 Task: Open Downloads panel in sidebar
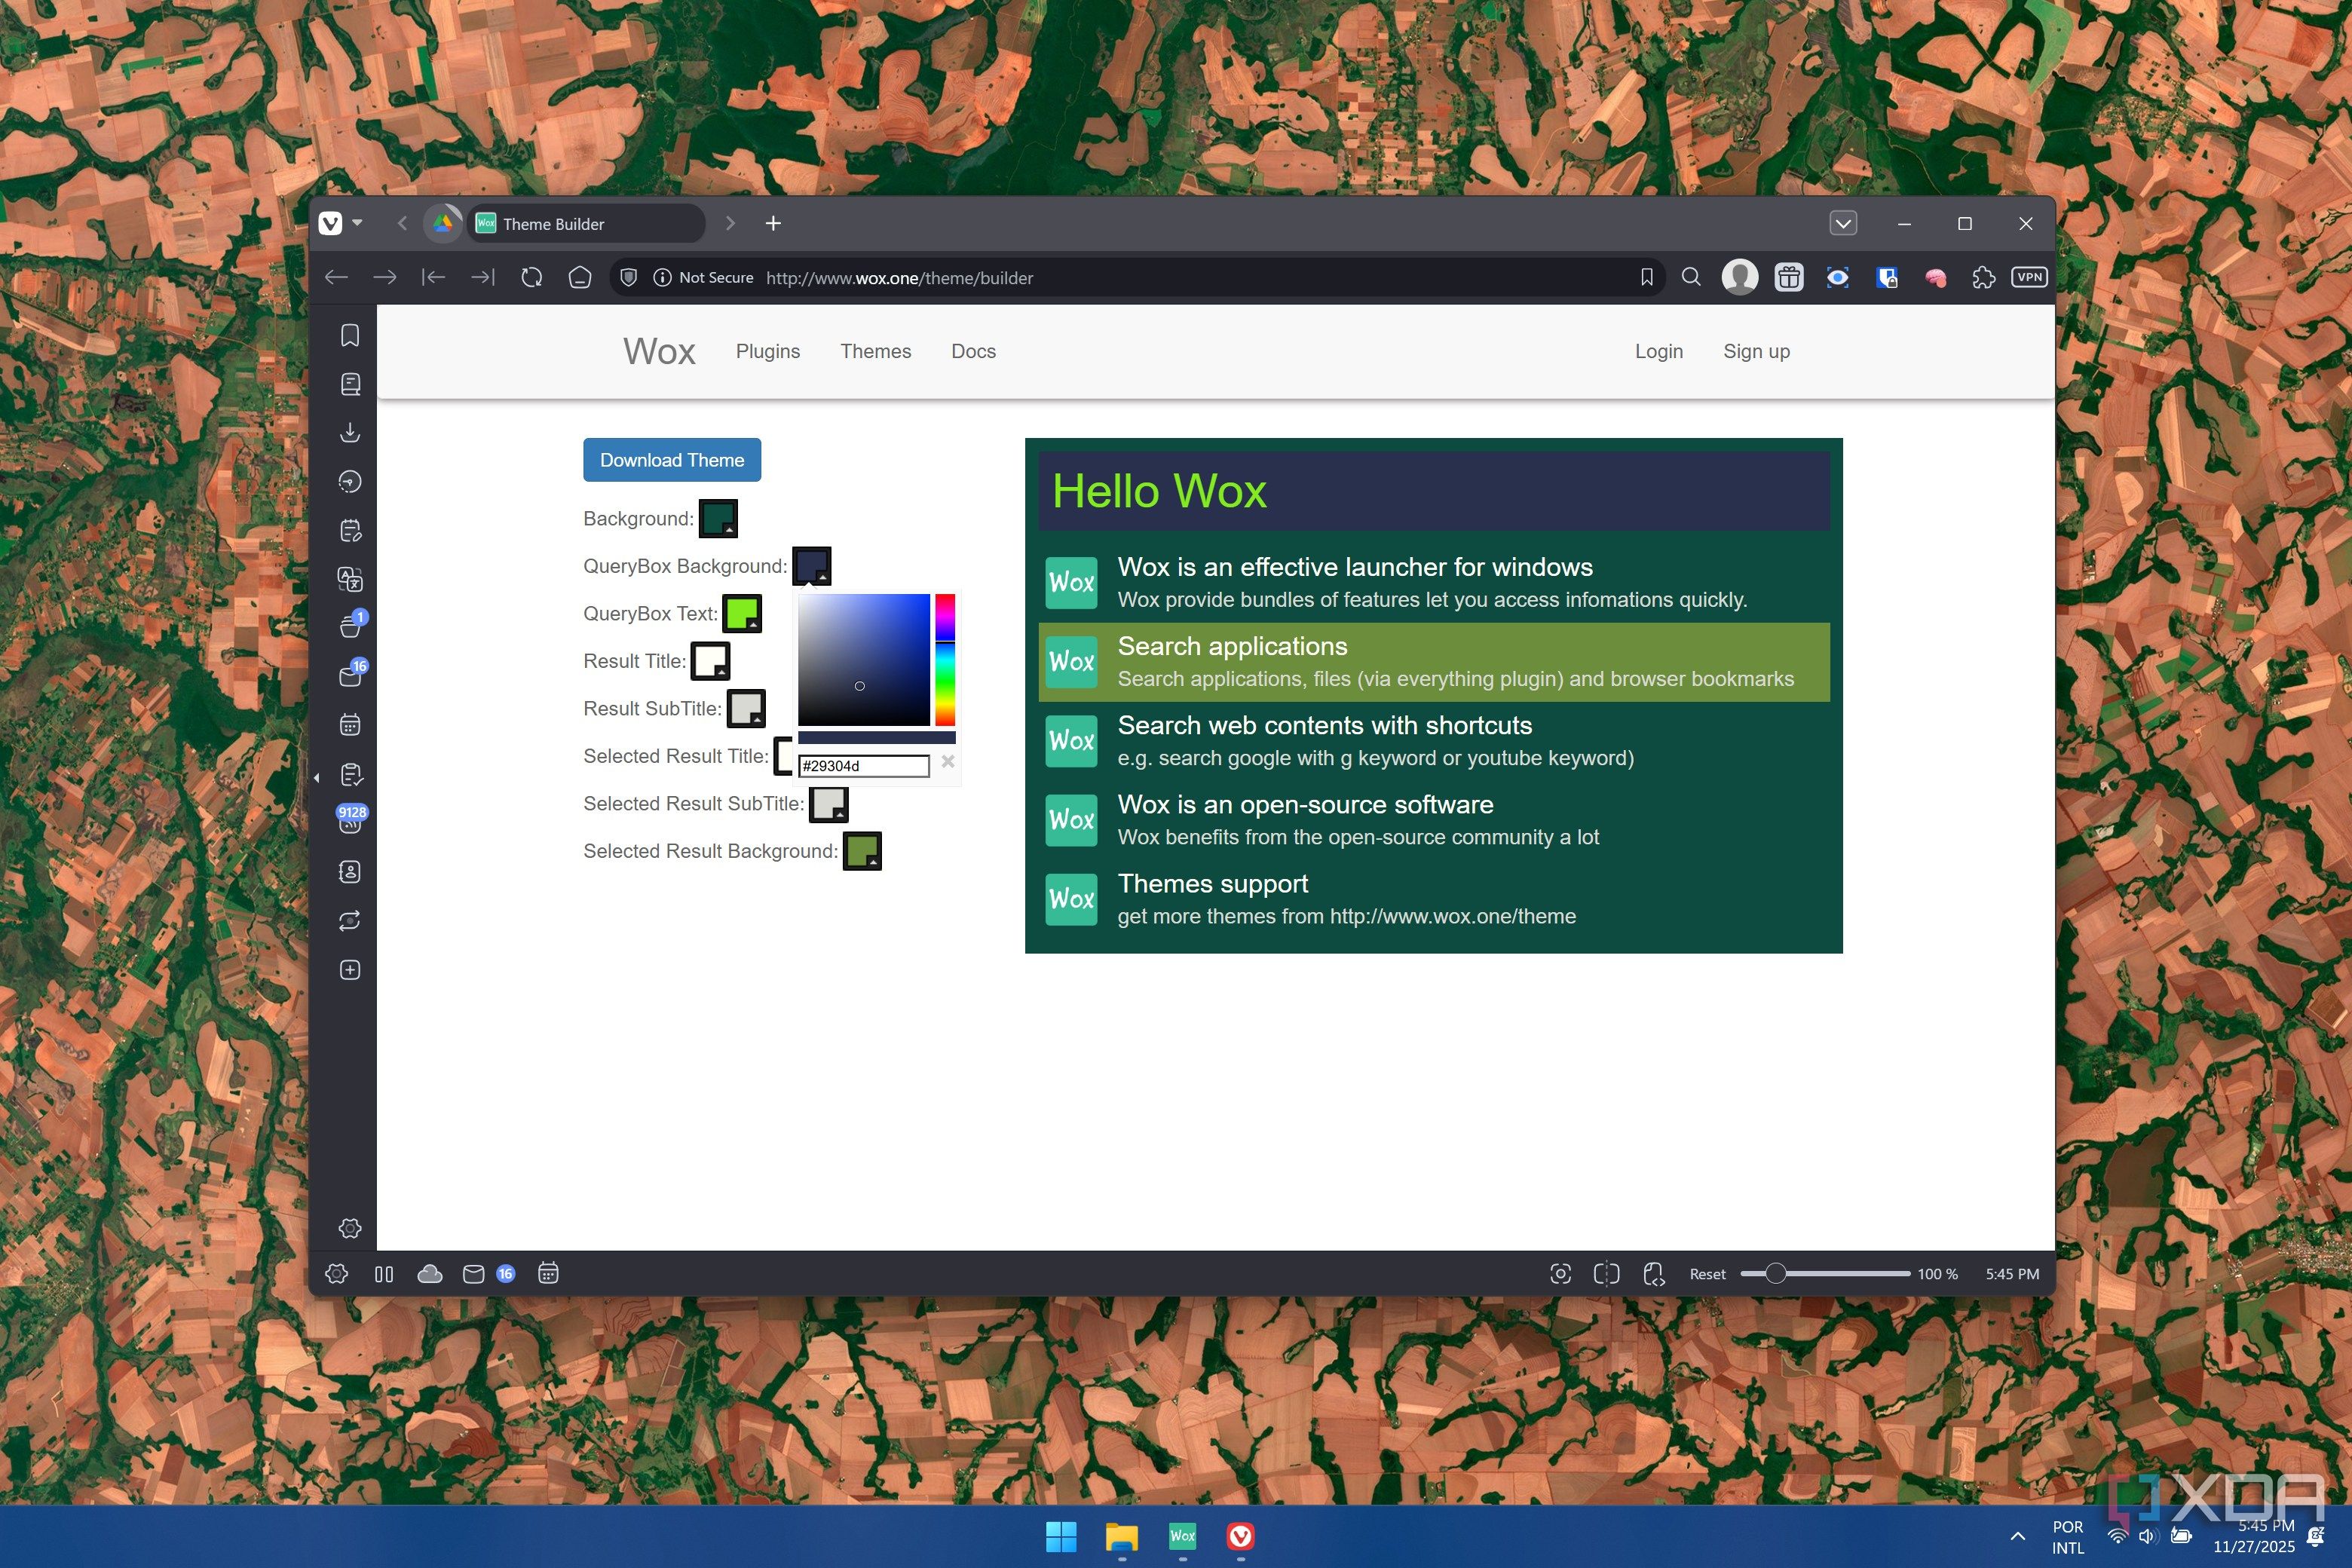click(350, 432)
